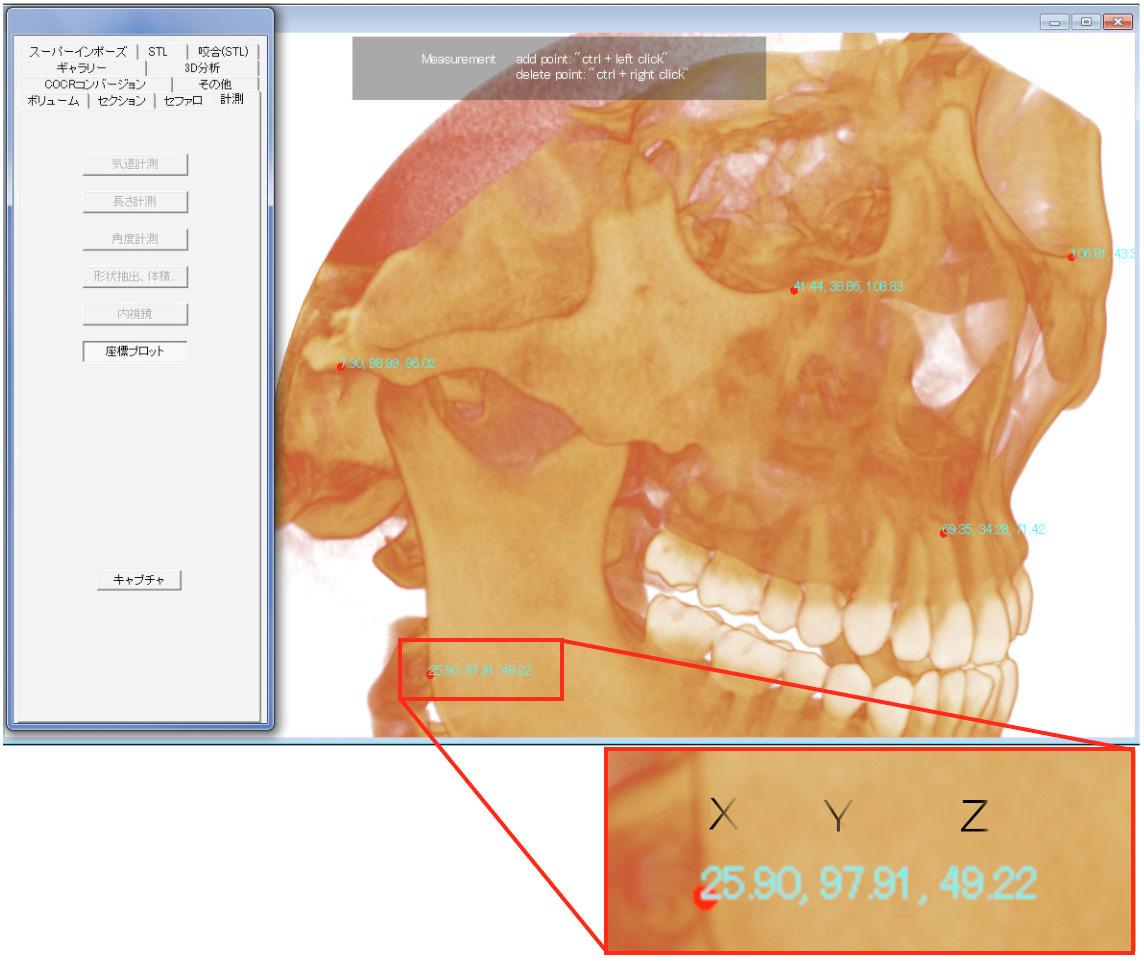Viewport: 1144px width, 961px height.
Task: Activate the 座標プロット button
Action: pyautogui.click(x=135, y=351)
